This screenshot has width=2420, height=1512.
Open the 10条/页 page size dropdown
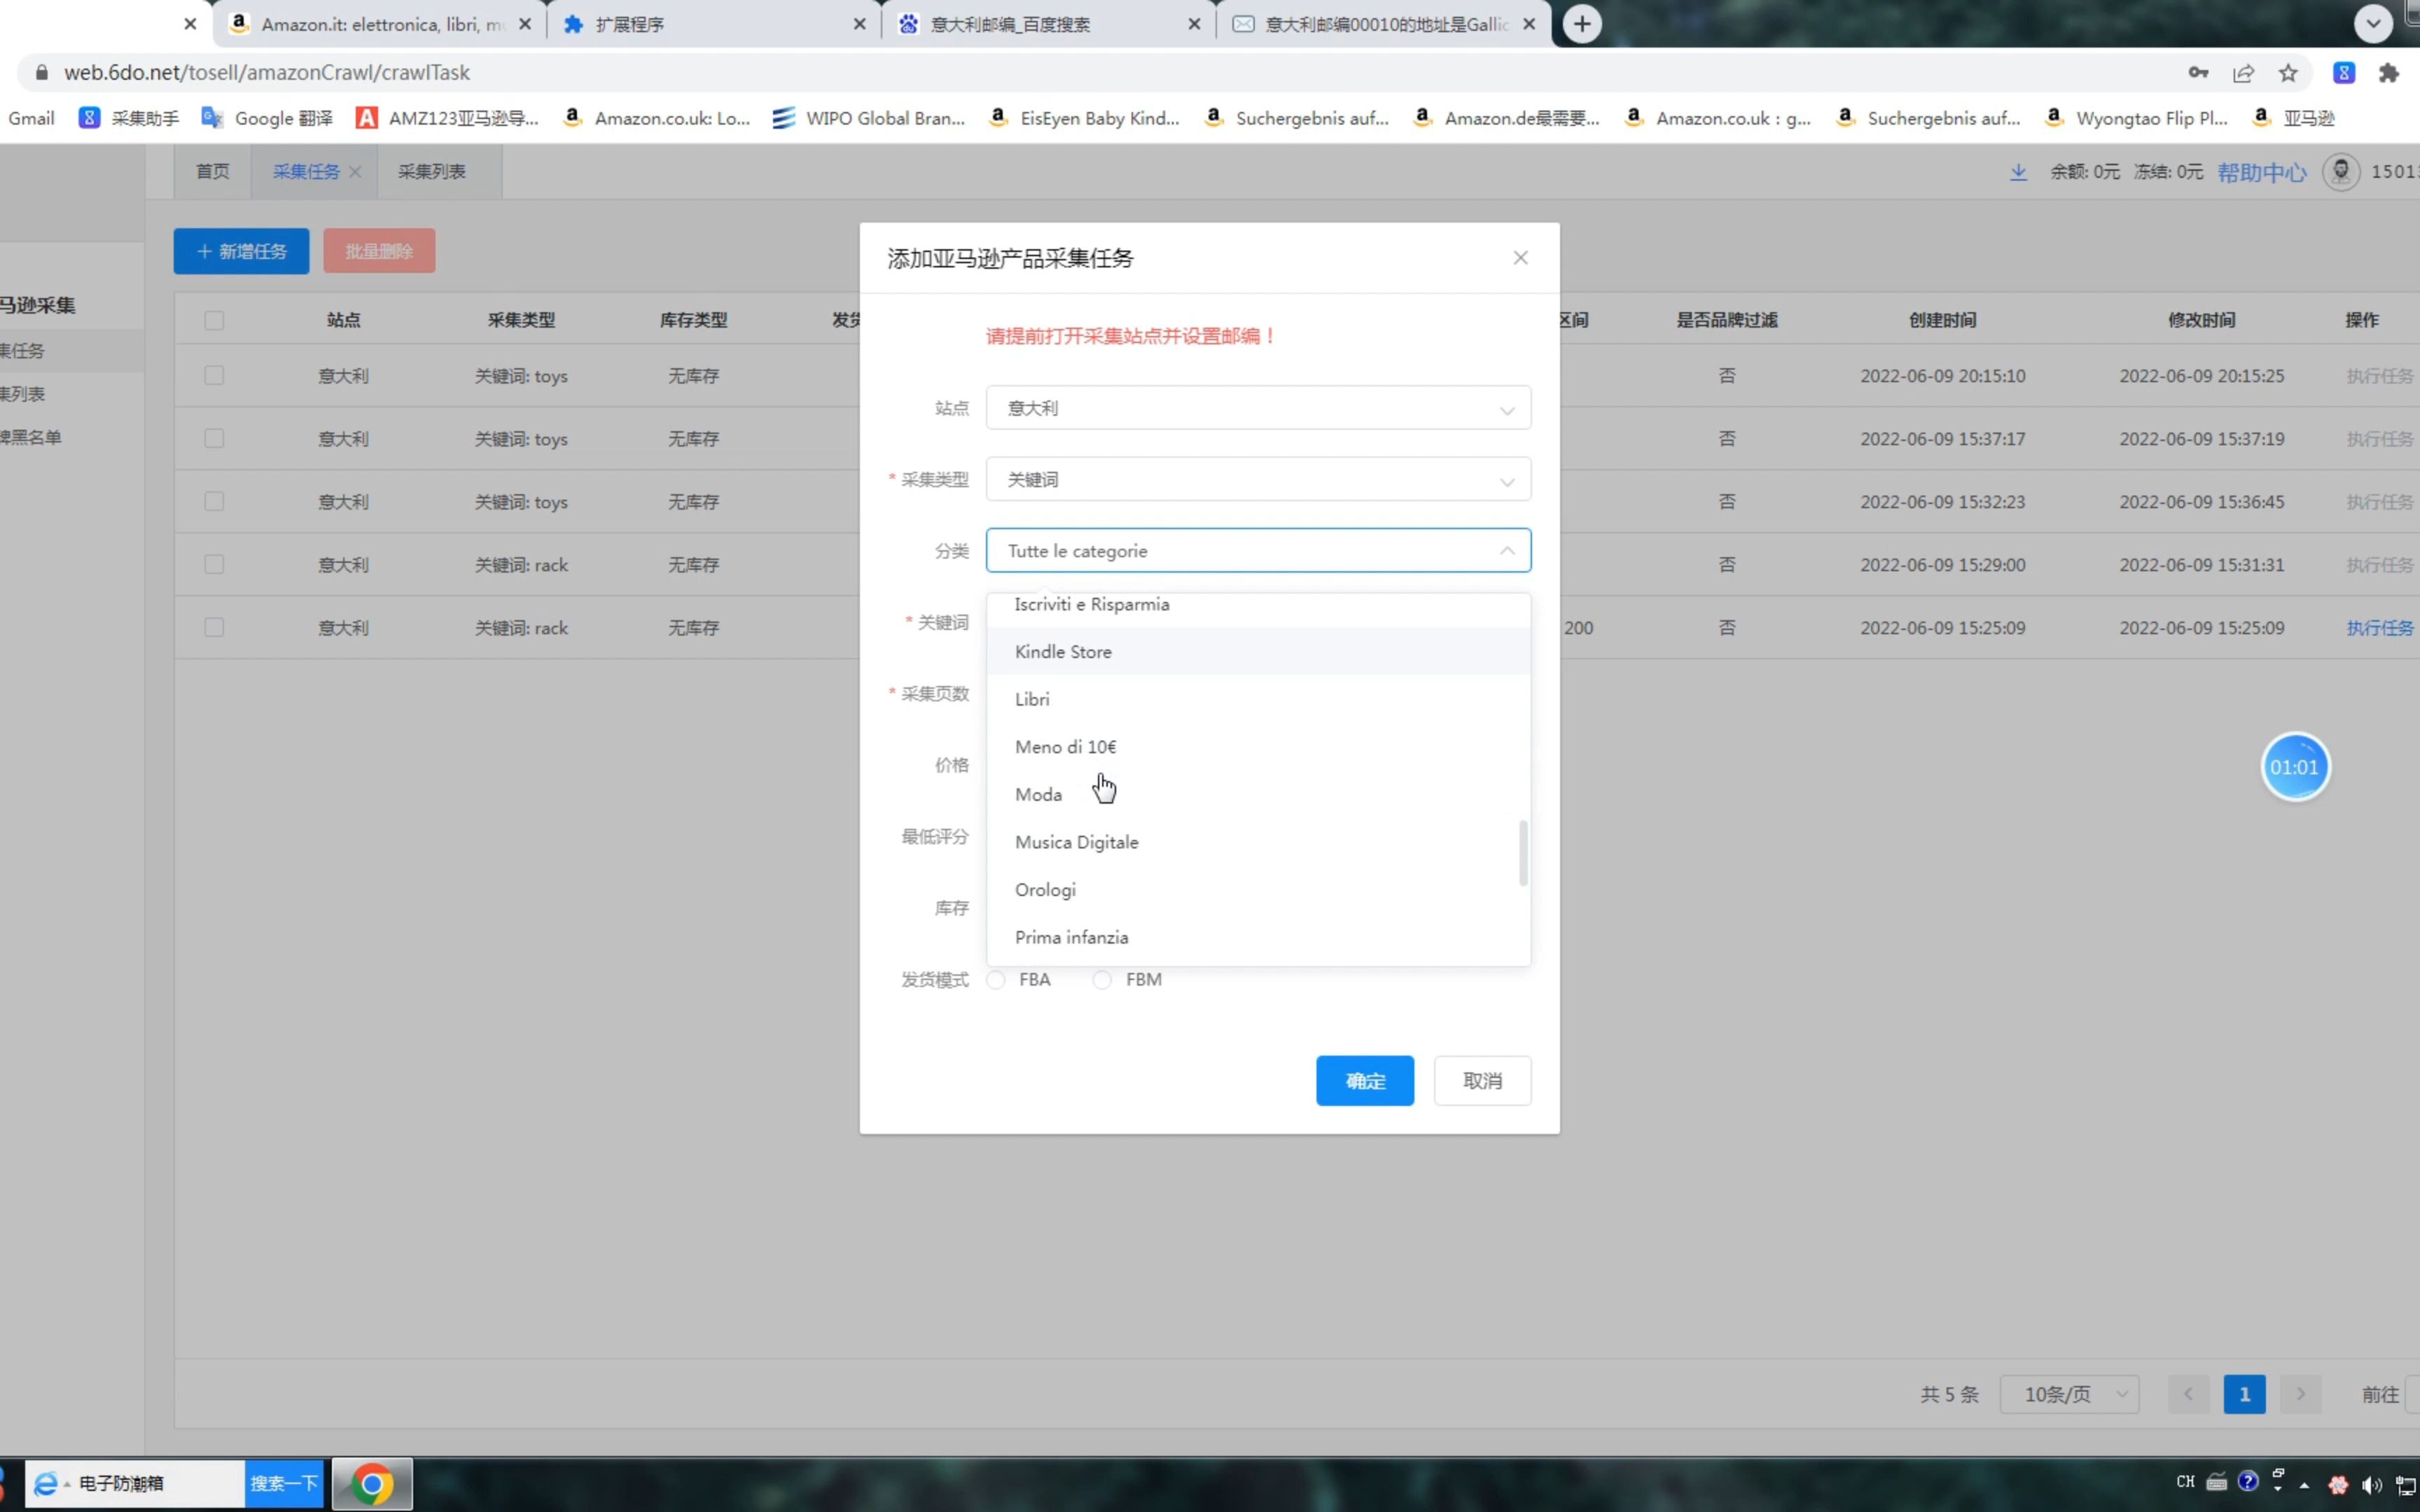click(2069, 1394)
